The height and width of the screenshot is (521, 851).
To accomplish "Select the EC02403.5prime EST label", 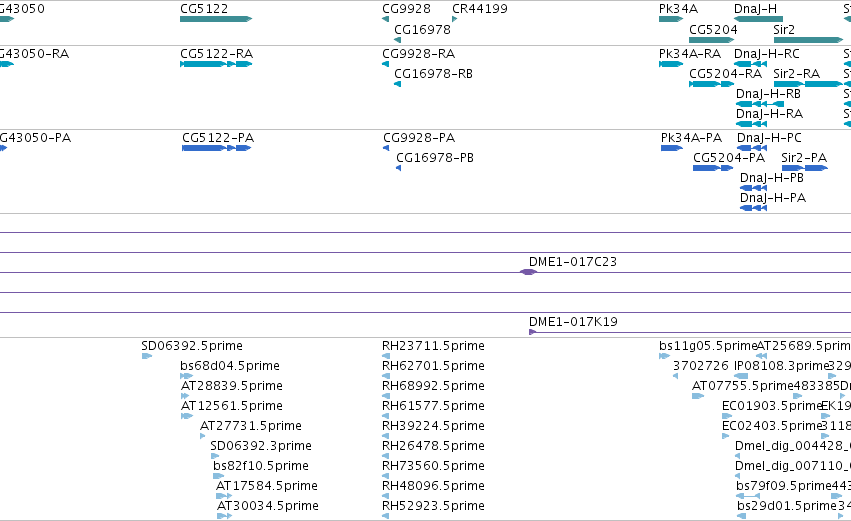I will [x=772, y=426].
